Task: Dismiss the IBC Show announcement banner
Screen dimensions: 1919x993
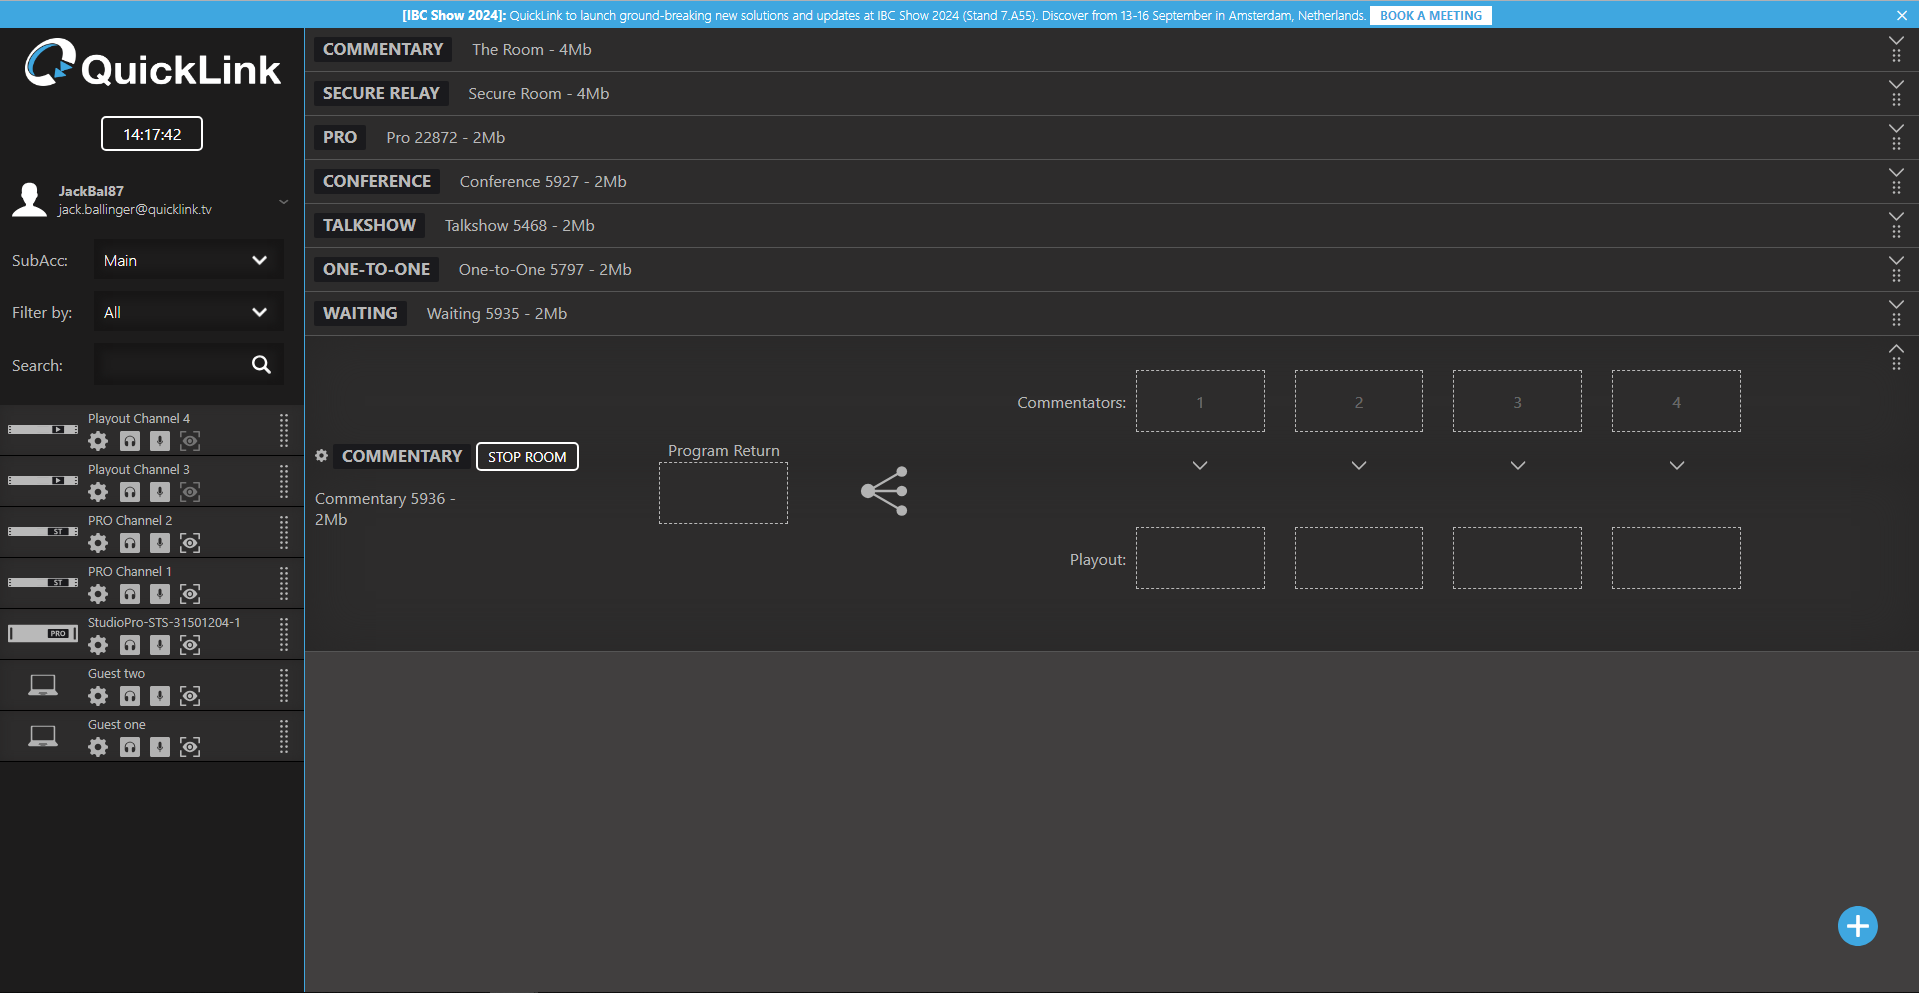Action: pyautogui.click(x=1901, y=16)
